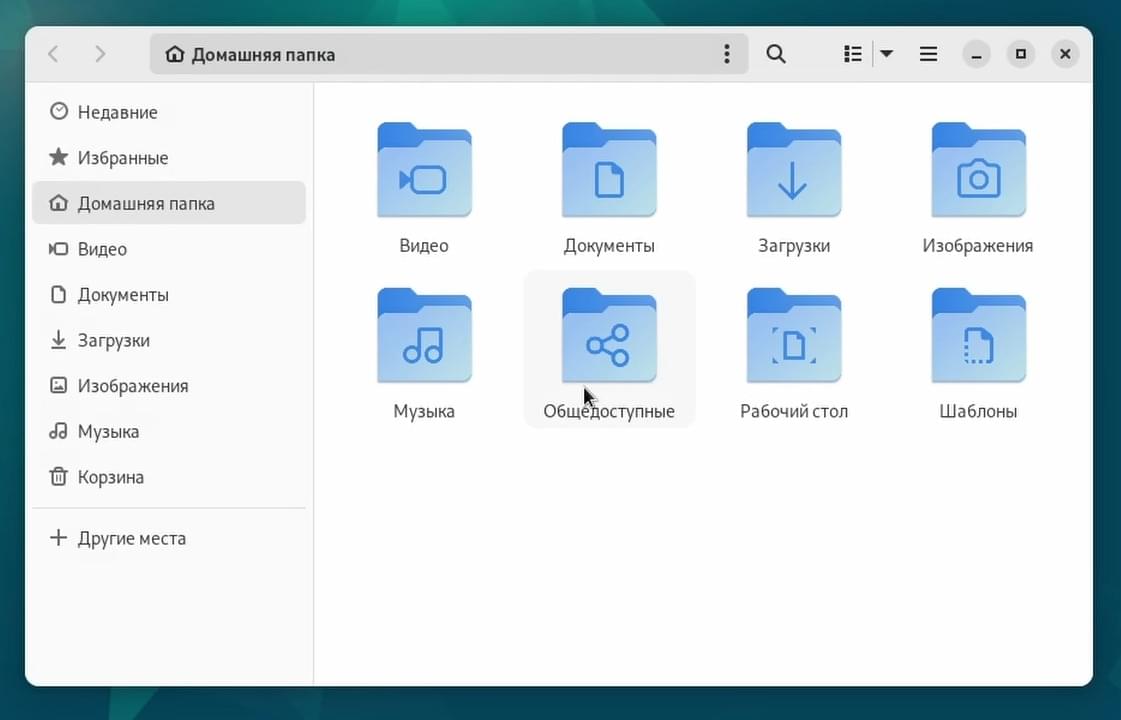This screenshot has height=720, width=1121.
Task: Click house icon beside Домашняя папка in sidebar
Action: pyautogui.click(x=59, y=203)
